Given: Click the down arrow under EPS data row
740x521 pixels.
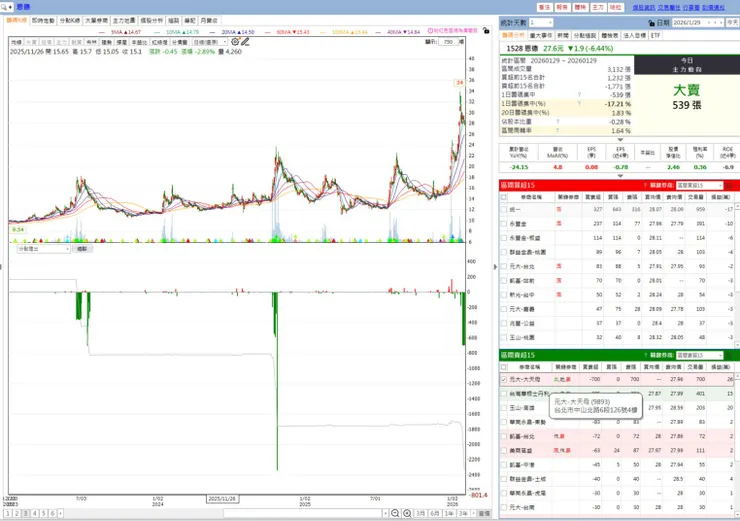Looking at the screenshot, I should coord(620,176).
